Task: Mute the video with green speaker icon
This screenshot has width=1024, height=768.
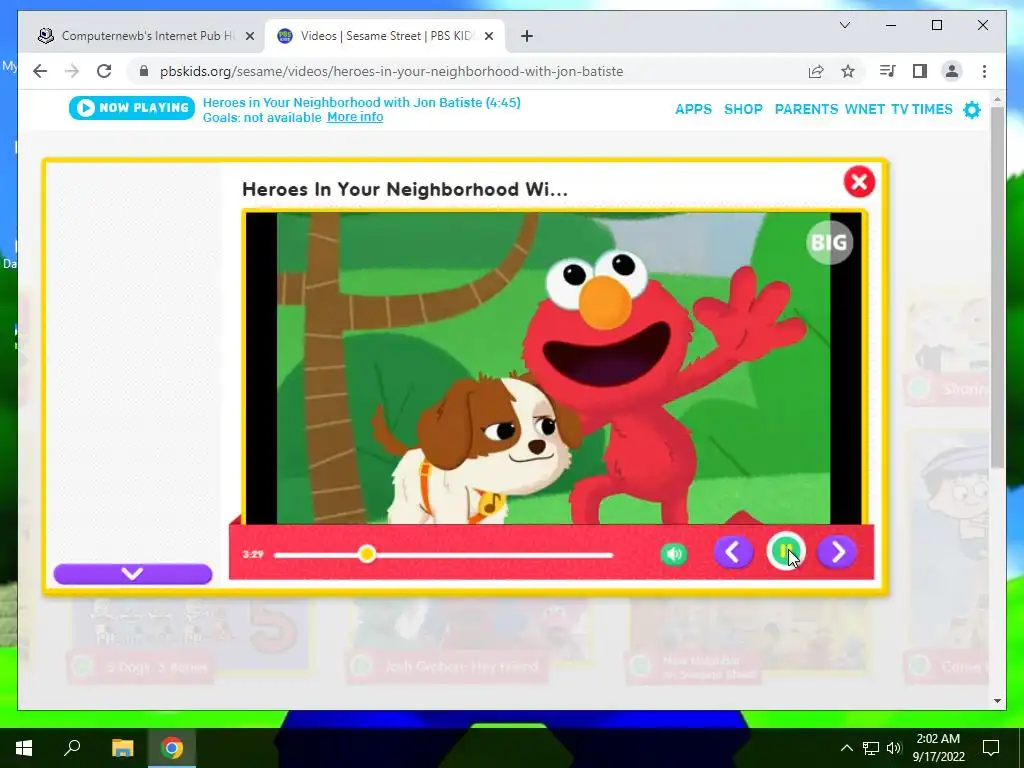Action: pyautogui.click(x=673, y=554)
